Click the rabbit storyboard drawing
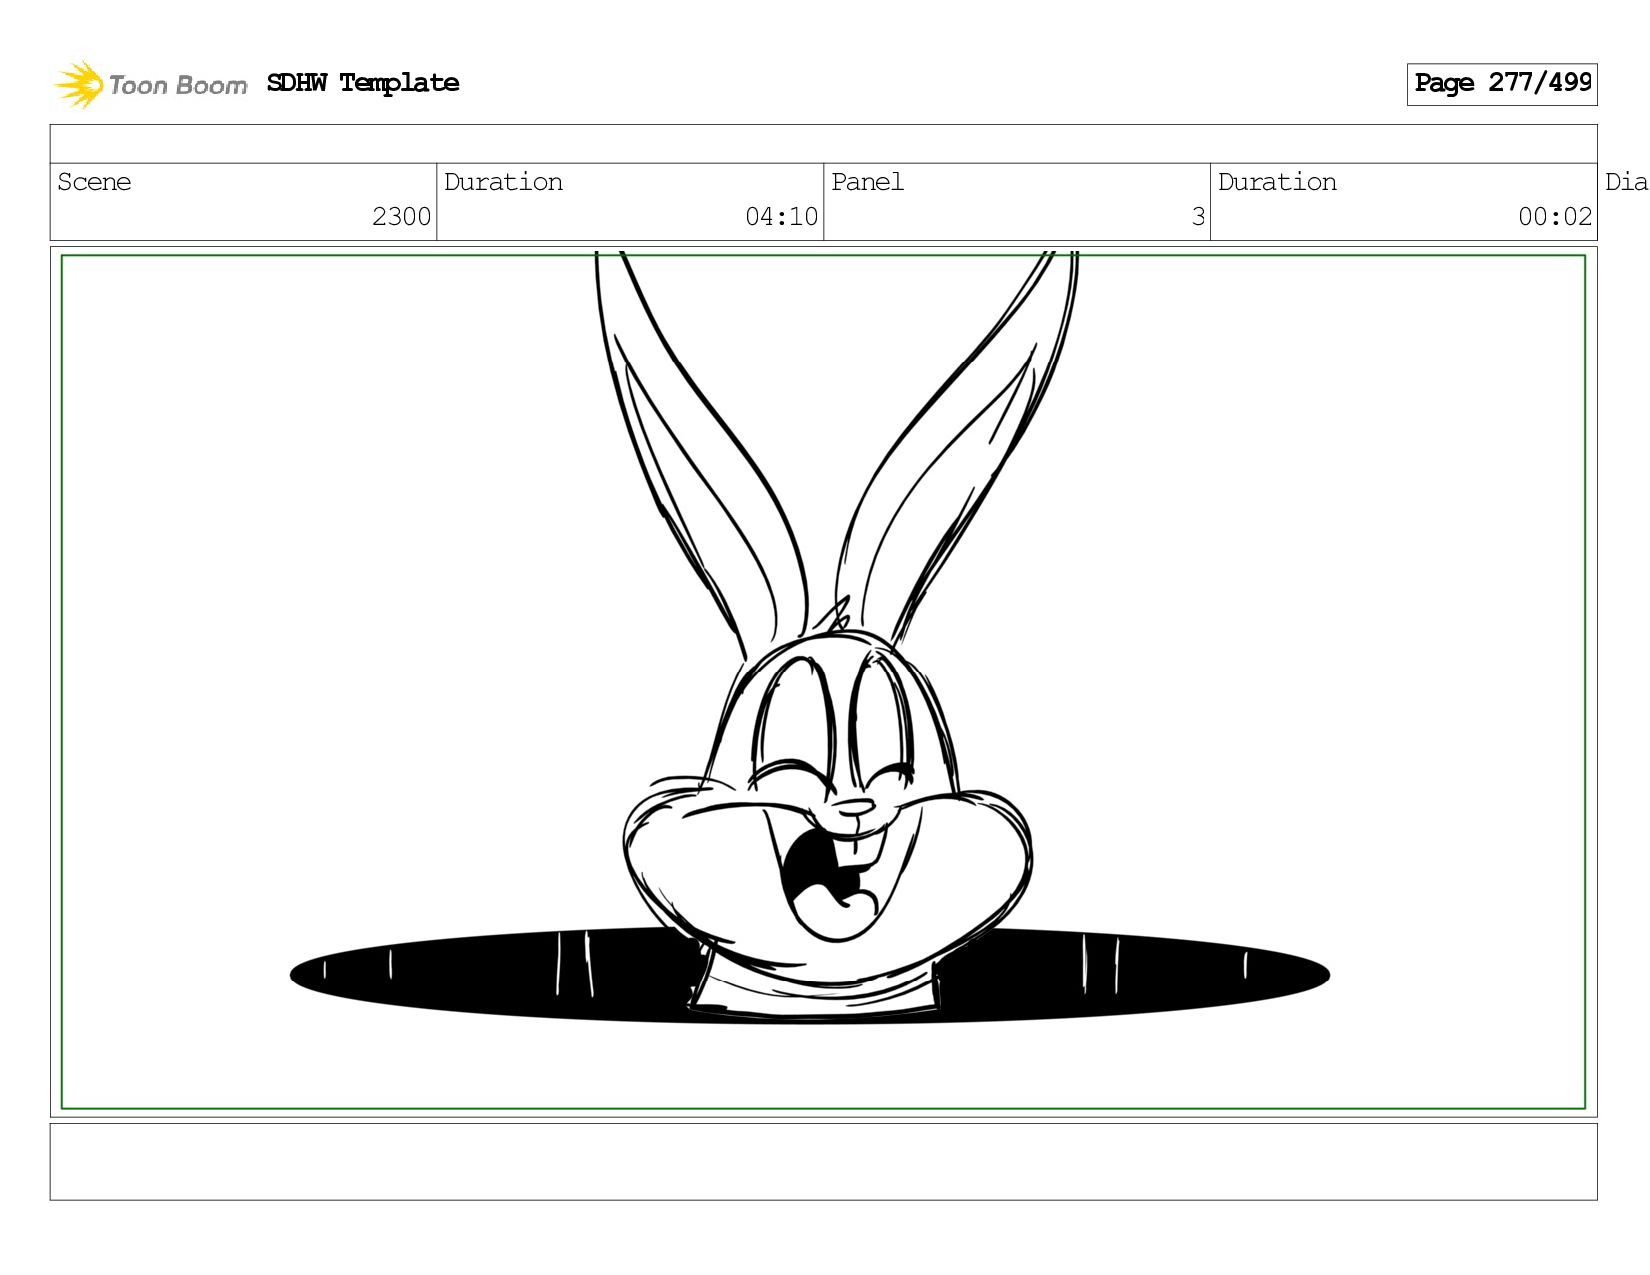Screen dimensions: 1650x1275 tap(823, 682)
